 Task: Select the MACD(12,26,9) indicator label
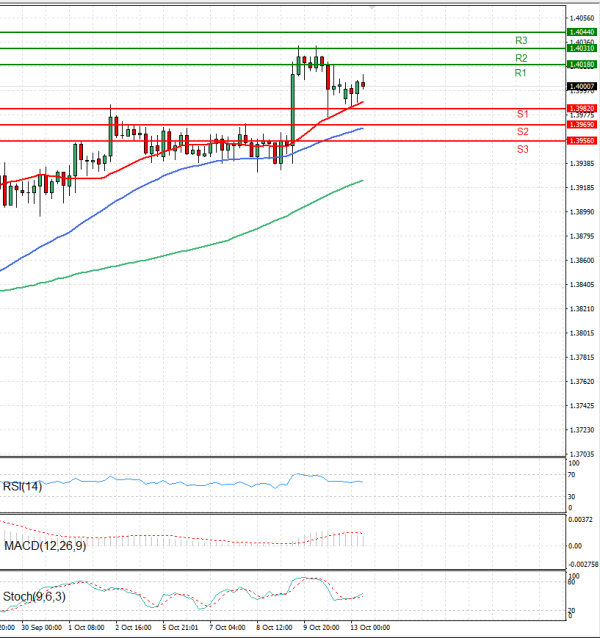45,546
